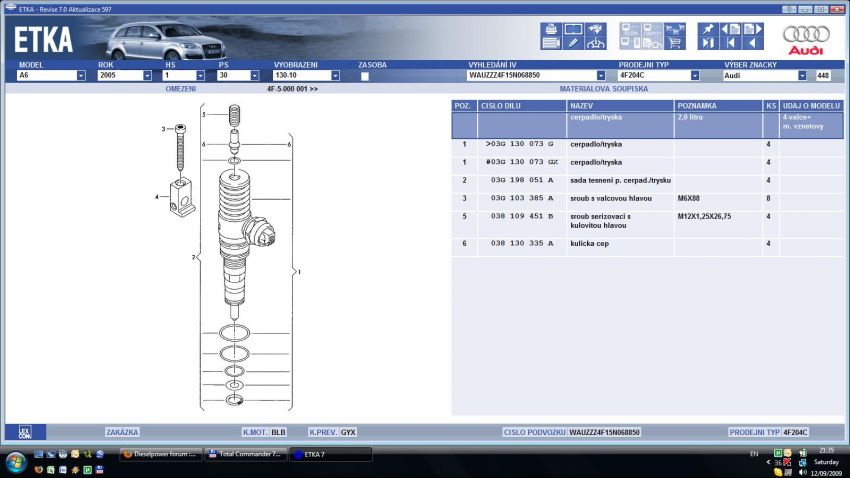Click the skip-to-first arrow icon

pos(731,43)
